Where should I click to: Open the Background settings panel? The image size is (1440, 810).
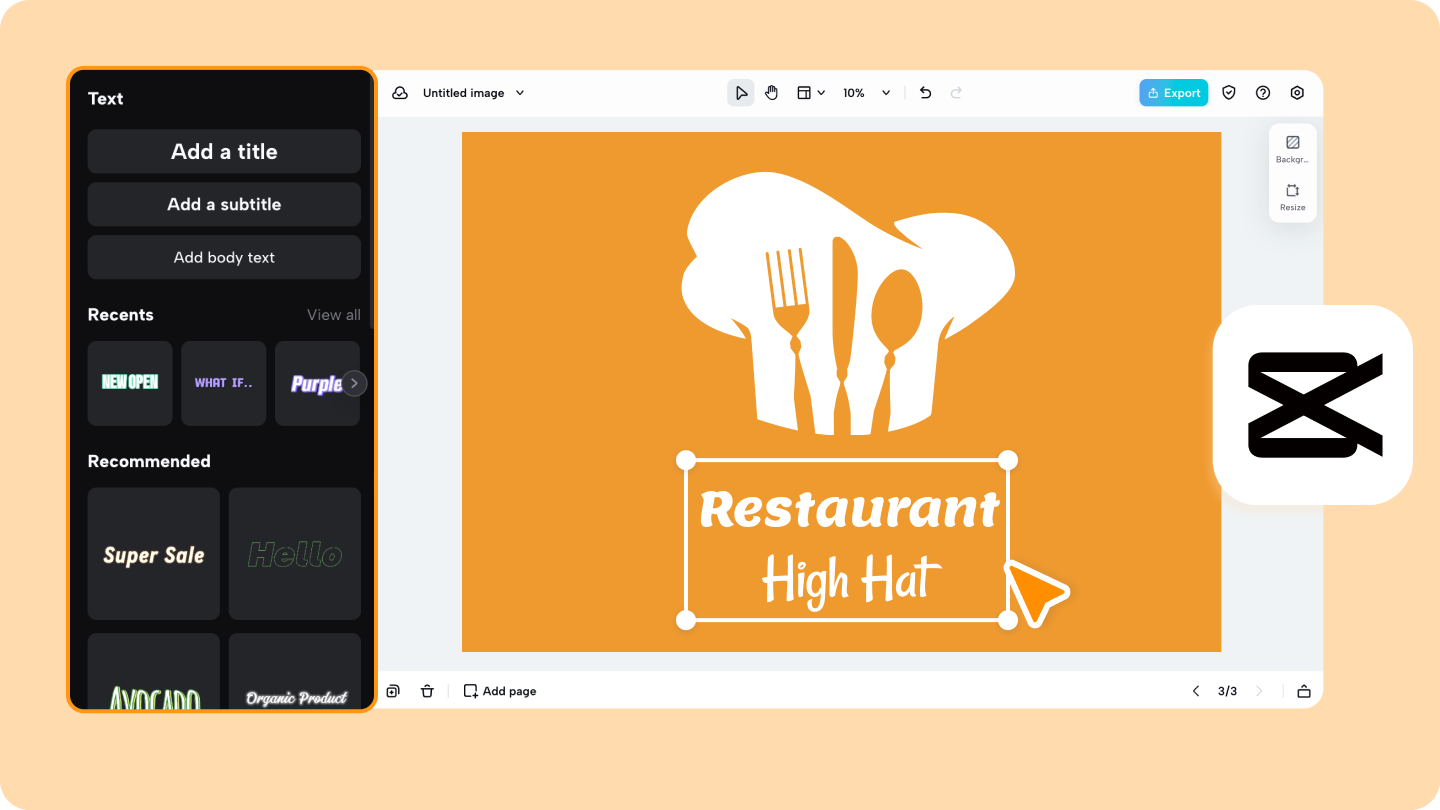(x=1292, y=146)
